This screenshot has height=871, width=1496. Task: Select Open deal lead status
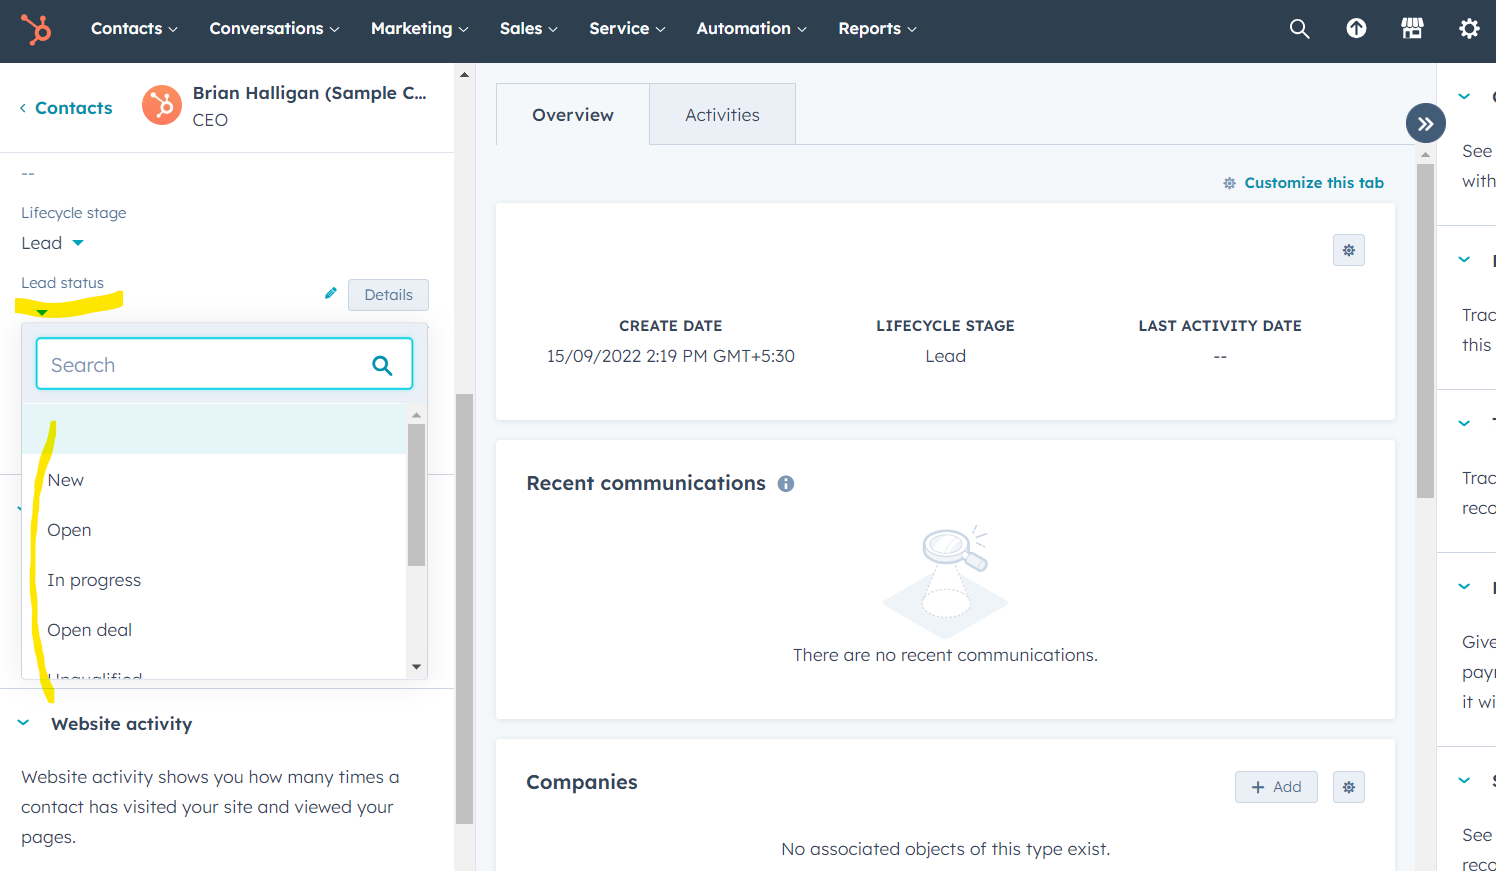[214, 630]
